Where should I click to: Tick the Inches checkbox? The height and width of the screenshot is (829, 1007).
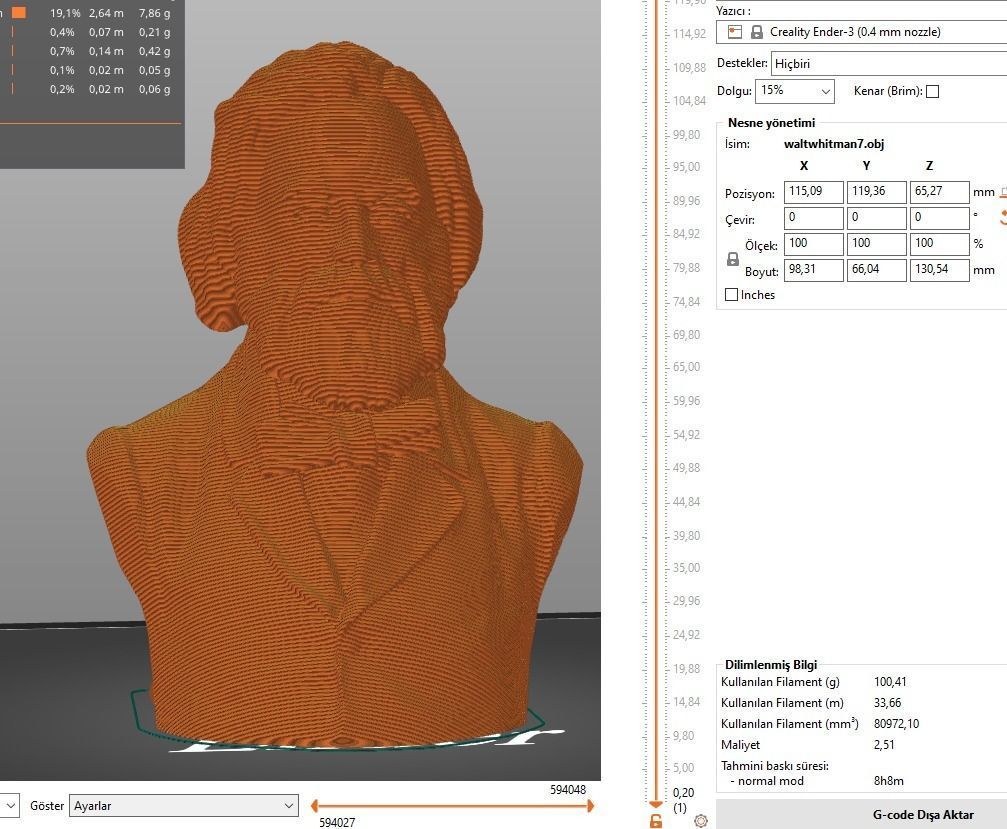tap(731, 295)
